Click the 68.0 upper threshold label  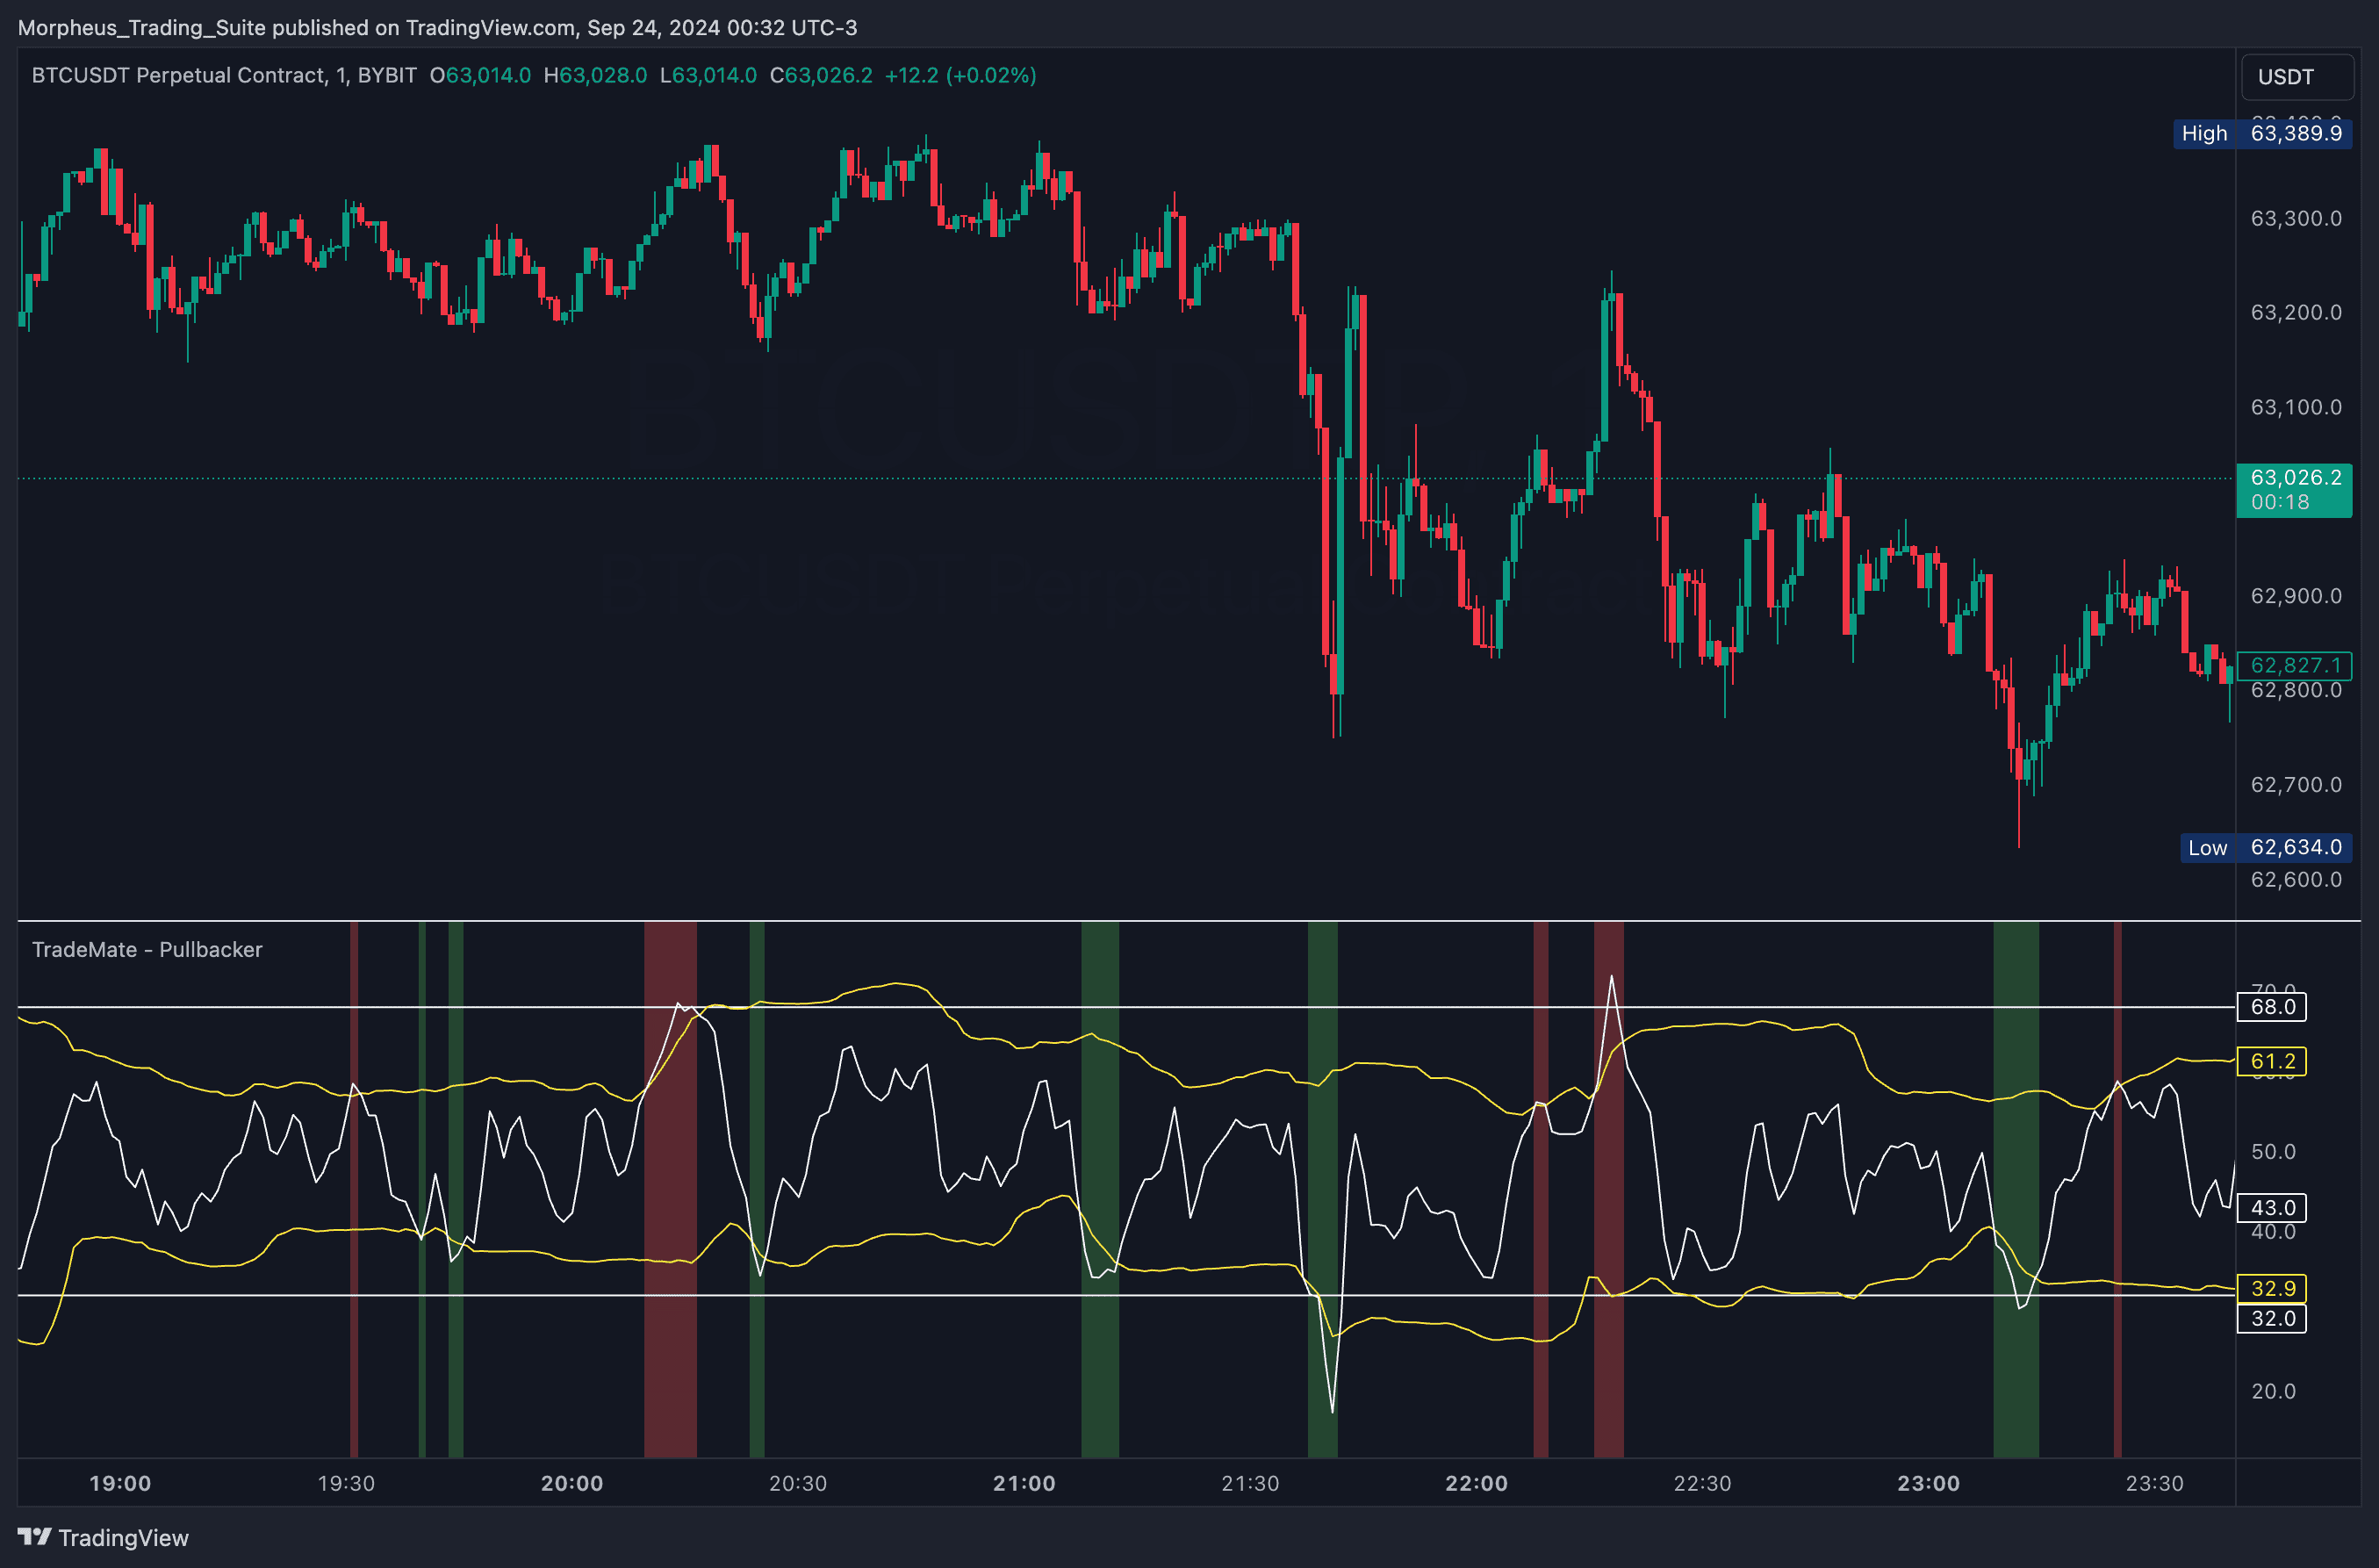[x=2271, y=1007]
